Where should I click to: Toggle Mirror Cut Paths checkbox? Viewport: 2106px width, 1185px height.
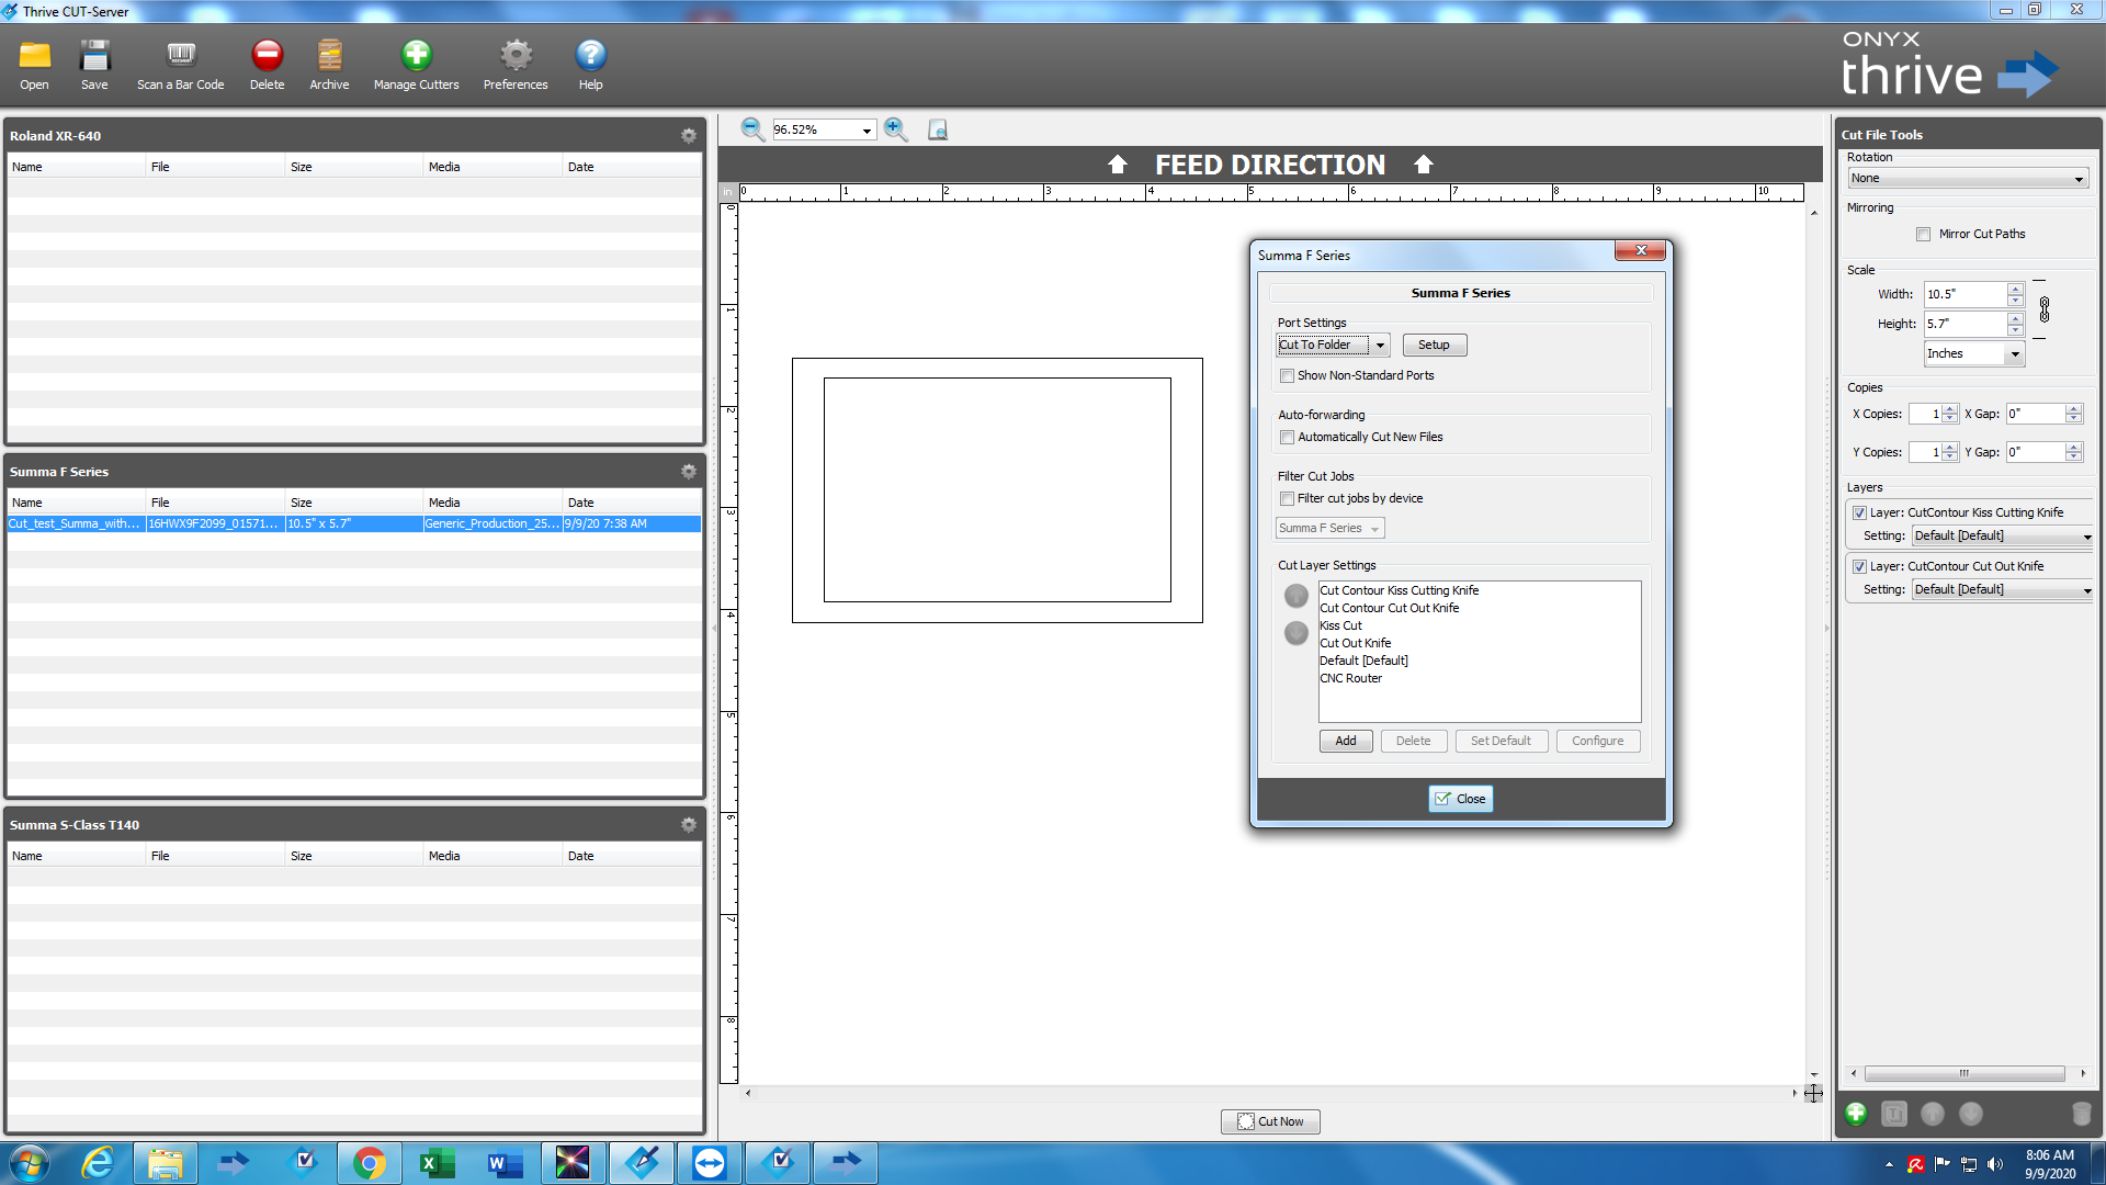[x=1922, y=234]
